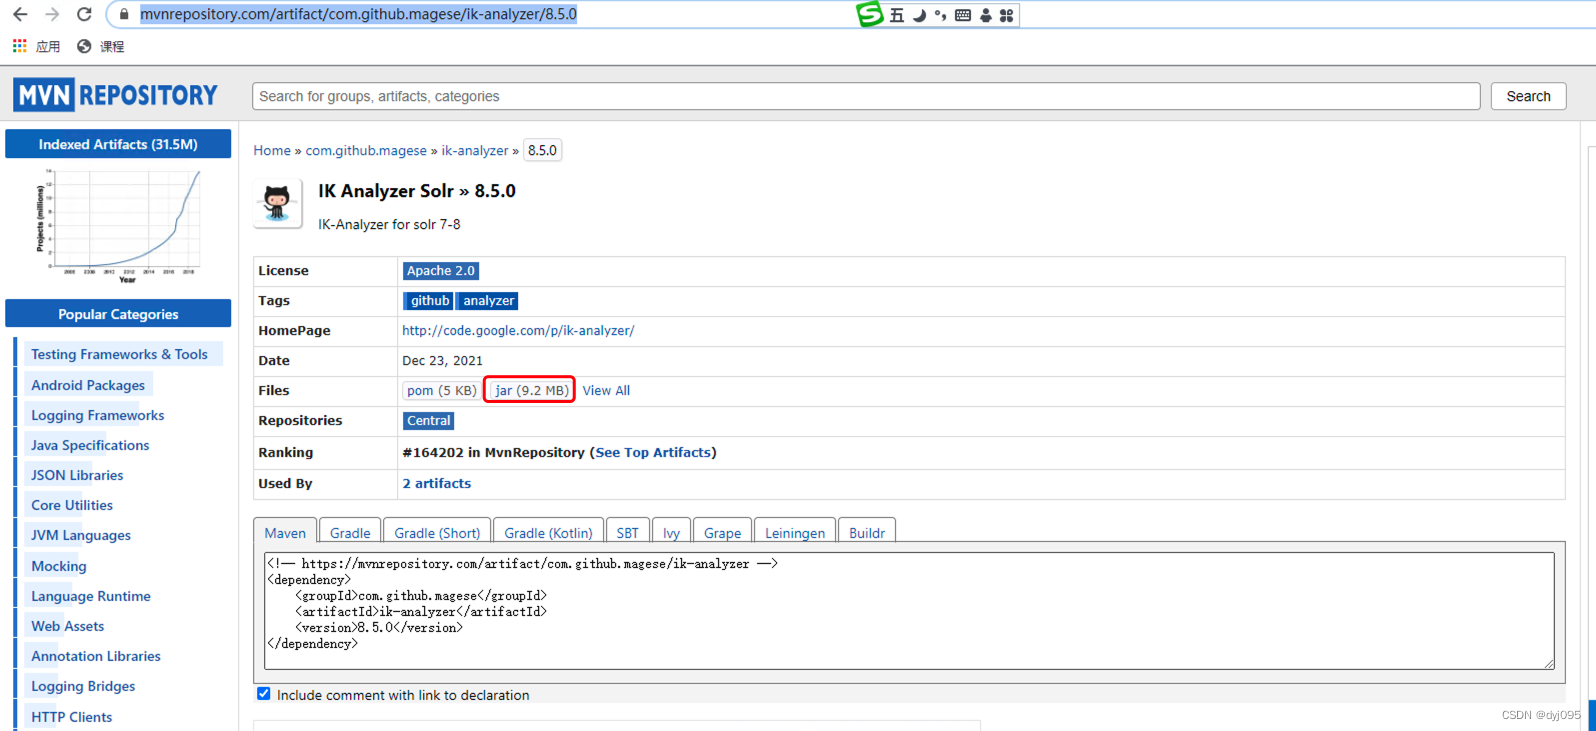
Task: Switch to the Grape tab
Action: point(723,532)
